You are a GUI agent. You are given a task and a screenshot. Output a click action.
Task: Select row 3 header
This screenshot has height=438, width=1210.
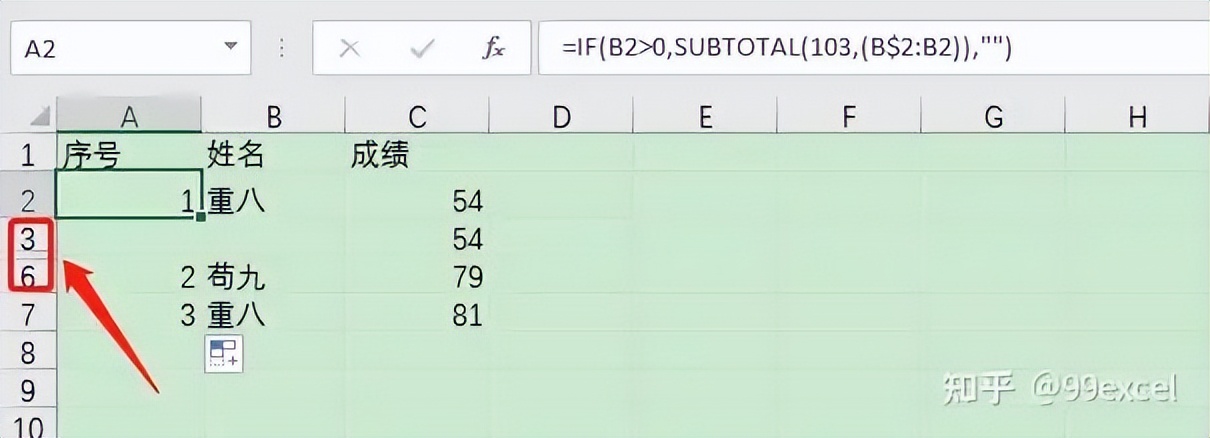[x=28, y=238]
